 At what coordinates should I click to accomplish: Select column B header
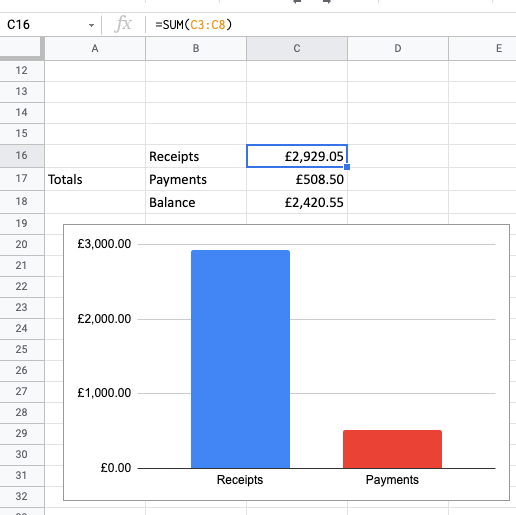pyautogui.click(x=196, y=49)
